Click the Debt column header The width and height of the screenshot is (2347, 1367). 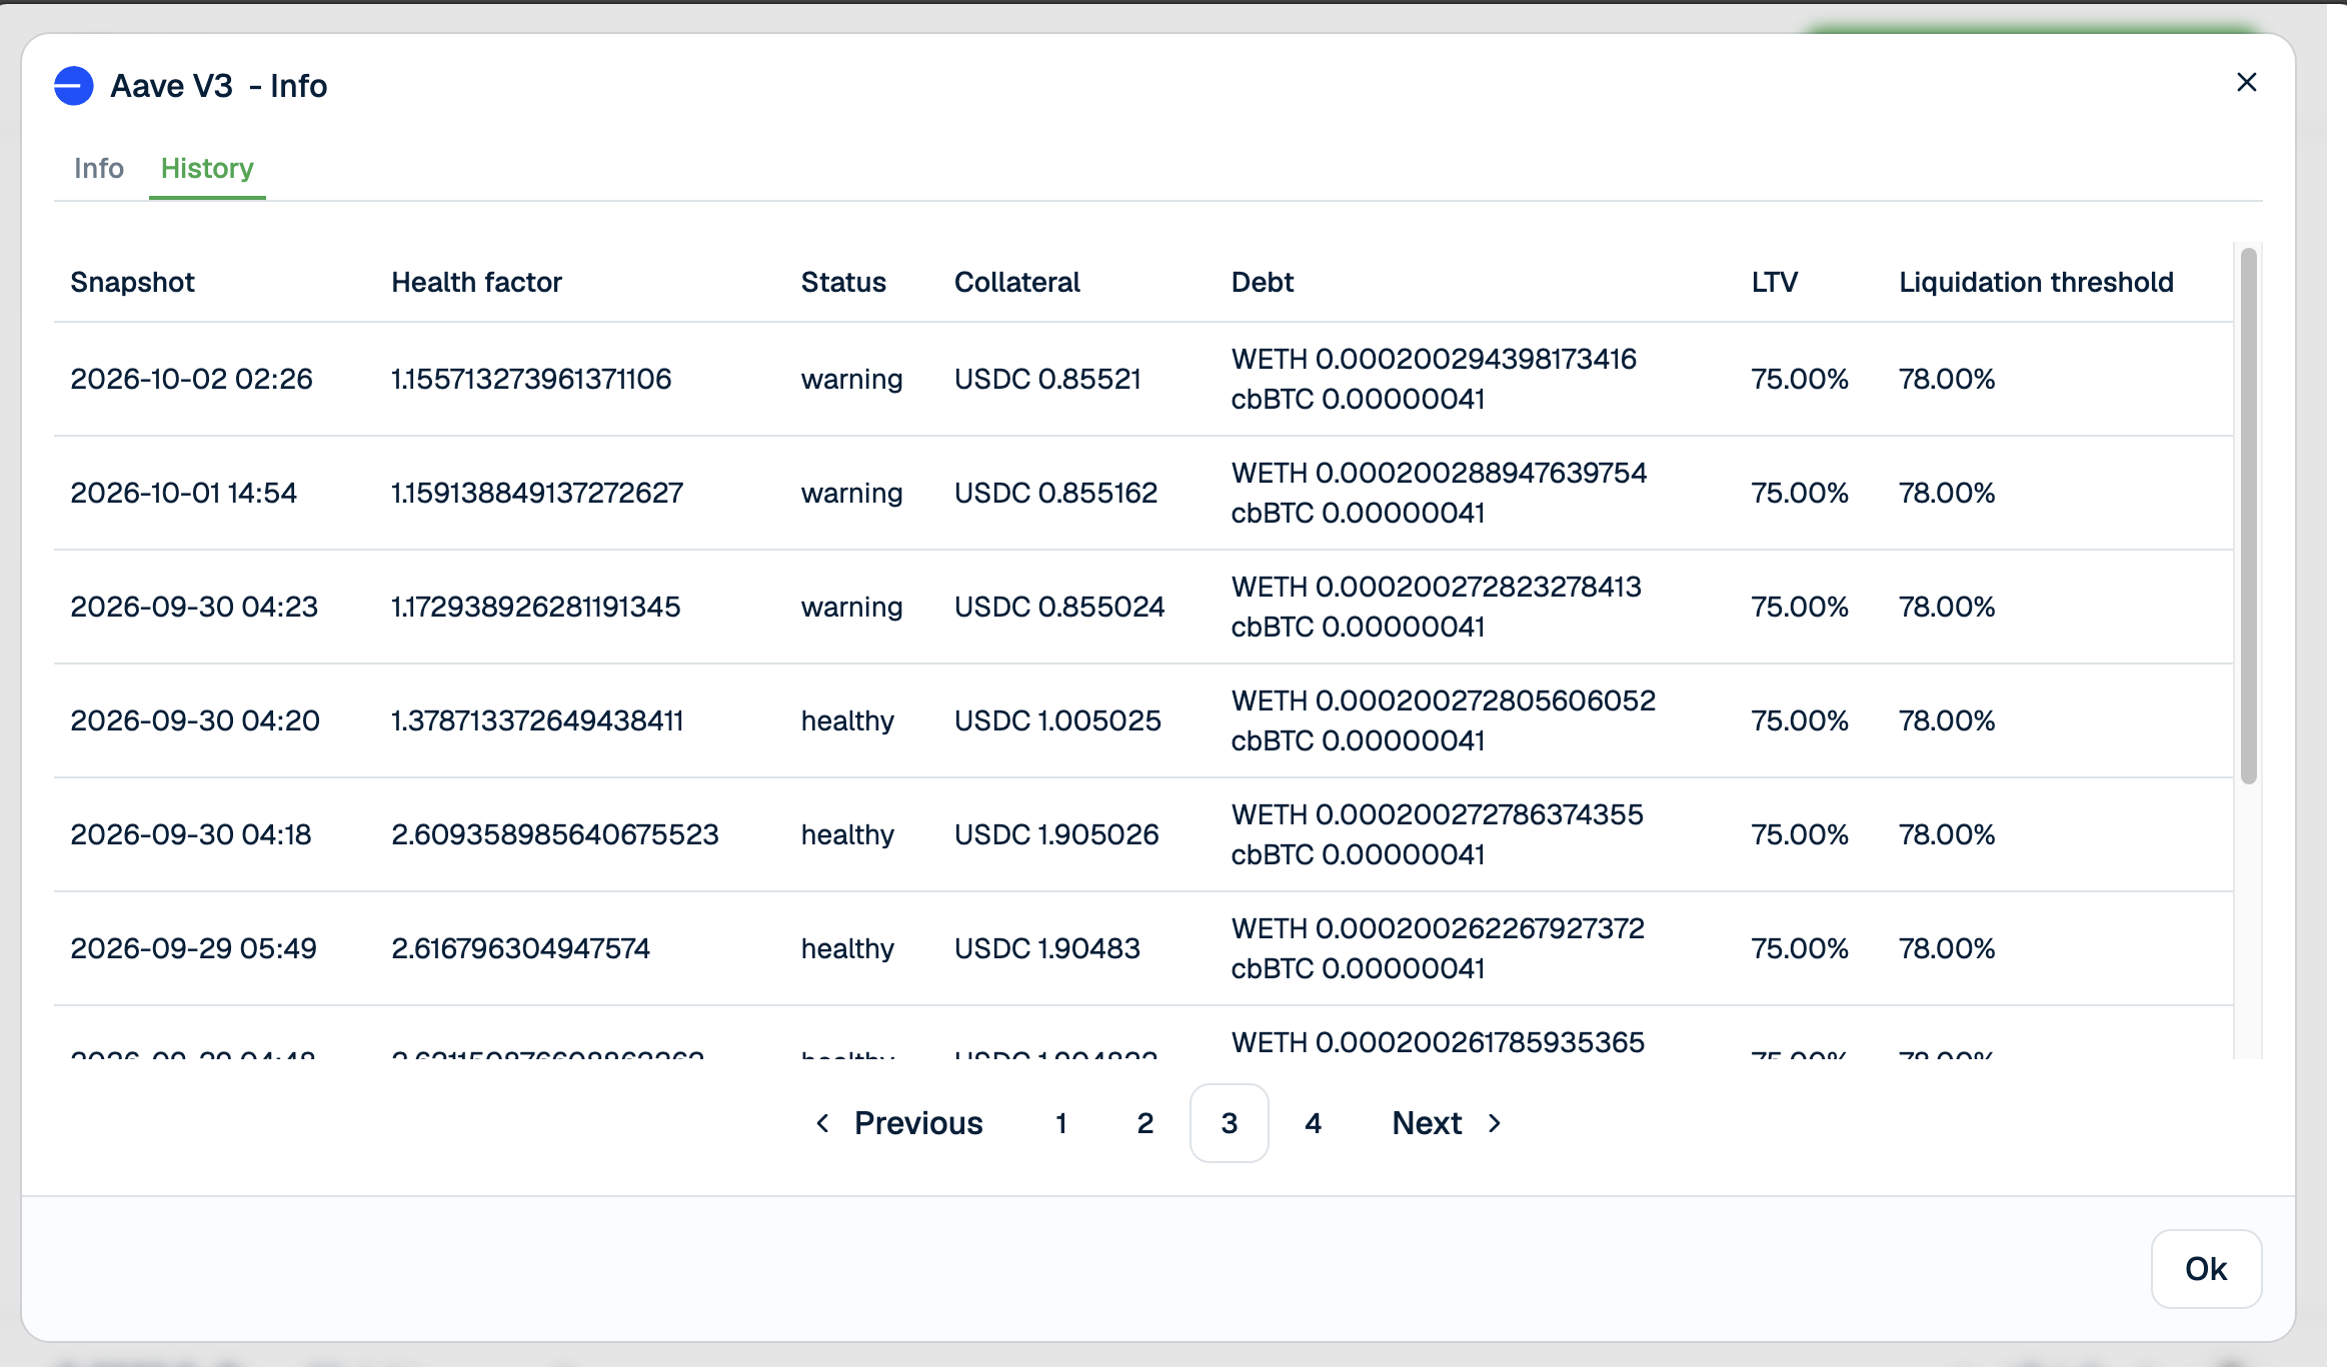(1262, 282)
